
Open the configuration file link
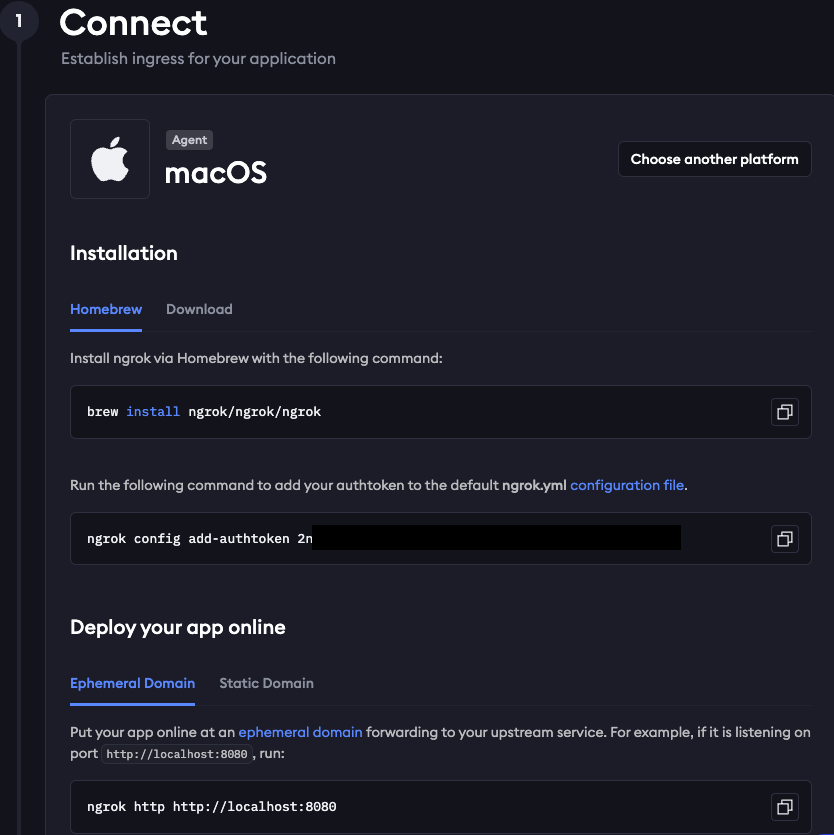[x=627, y=485]
